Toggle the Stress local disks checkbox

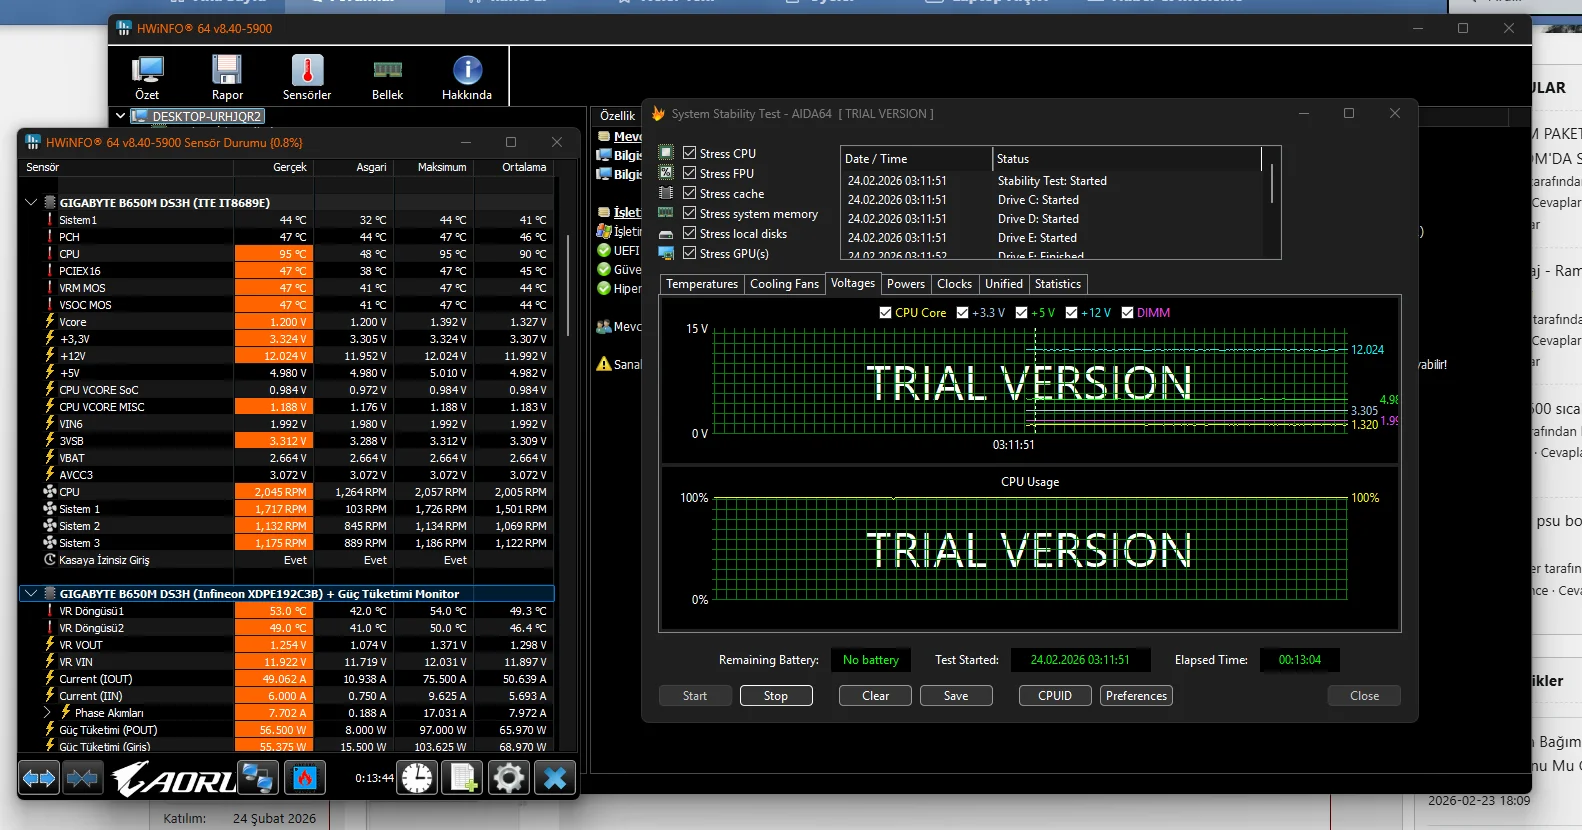(x=689, y=233)
